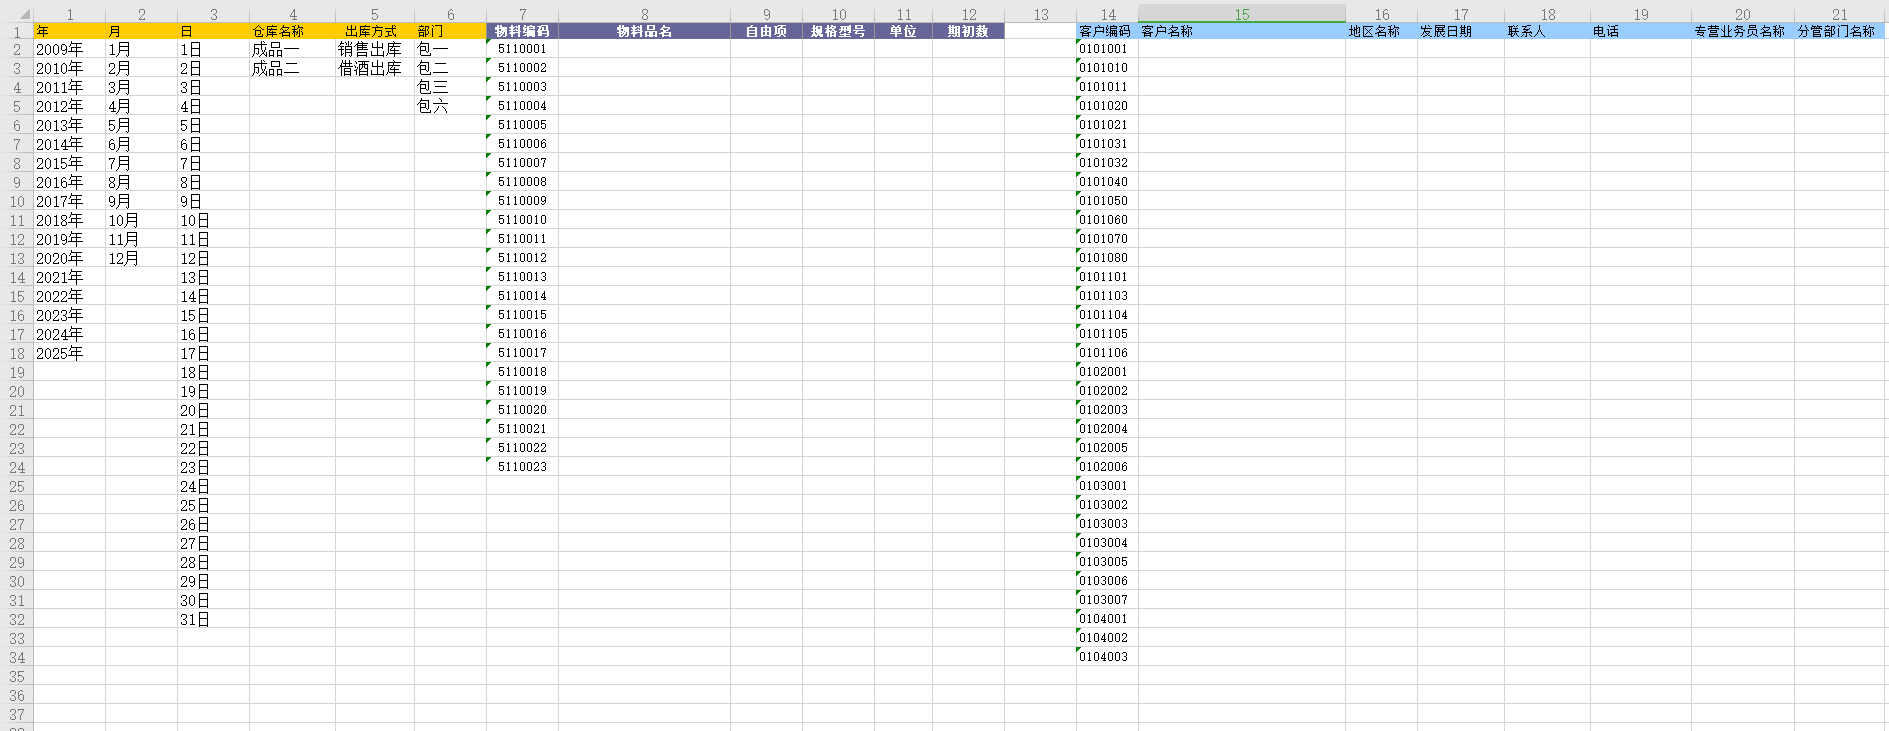Select the 24日 cell
Viewport: 1889px width, 731px height.
pos(214,486)
